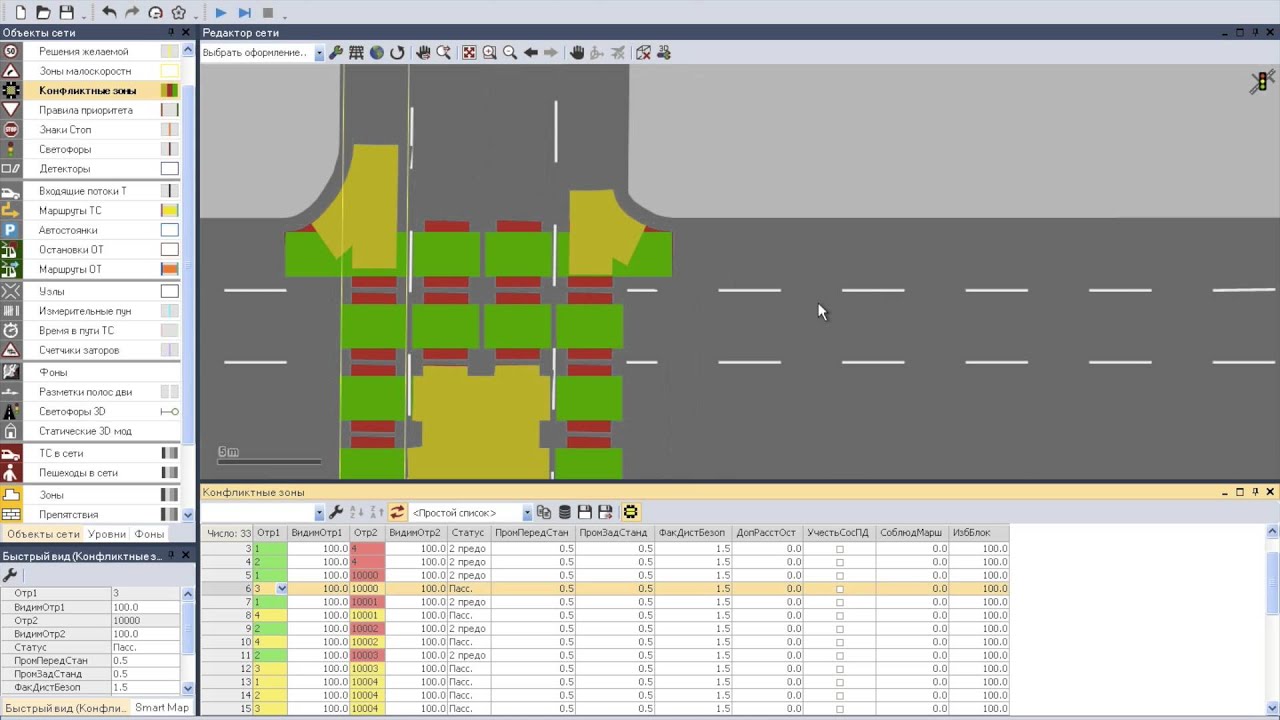The height and width of the screenshot is (720, 1280).
Task: Click Конфликтные зоны color swatch
Action: click(170, 91)
